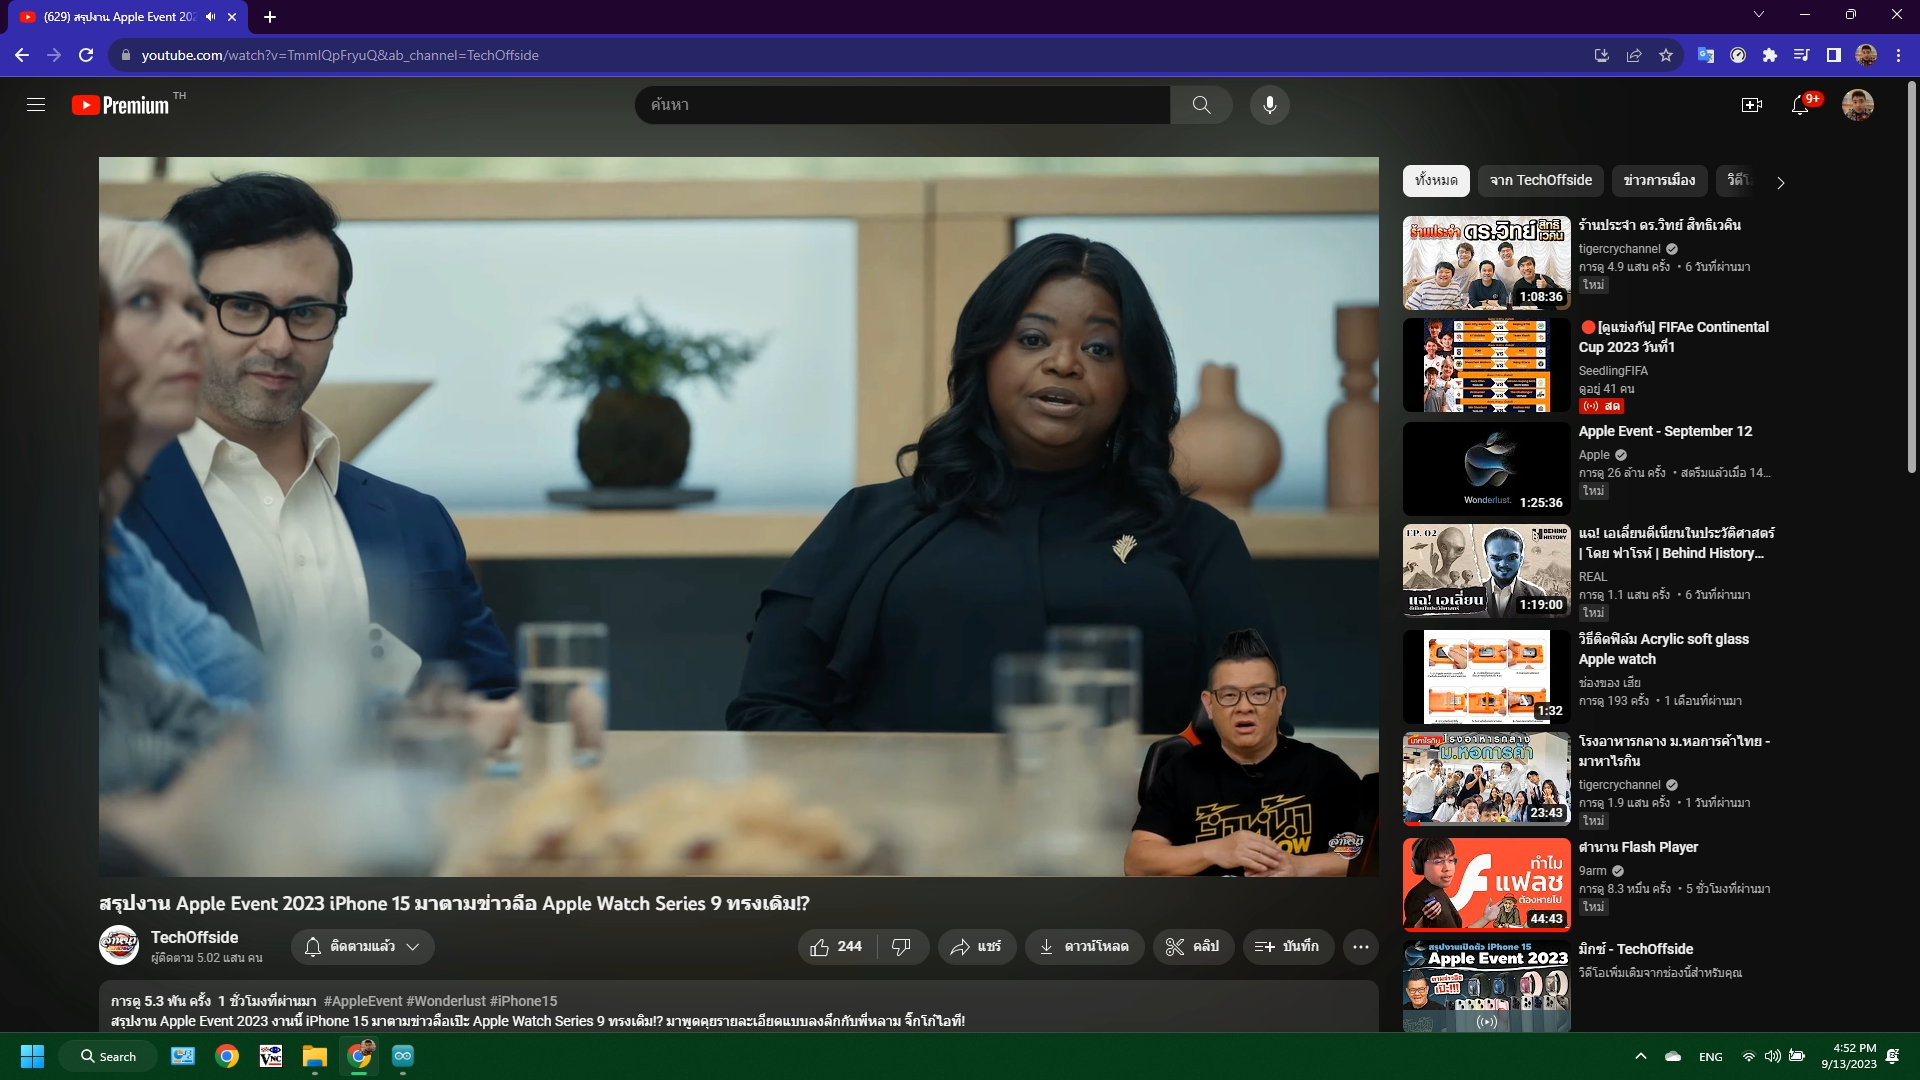Open the TechOffside channel name link
The width and height of the screenshot is (1920, 1080).
pos(194,937)
